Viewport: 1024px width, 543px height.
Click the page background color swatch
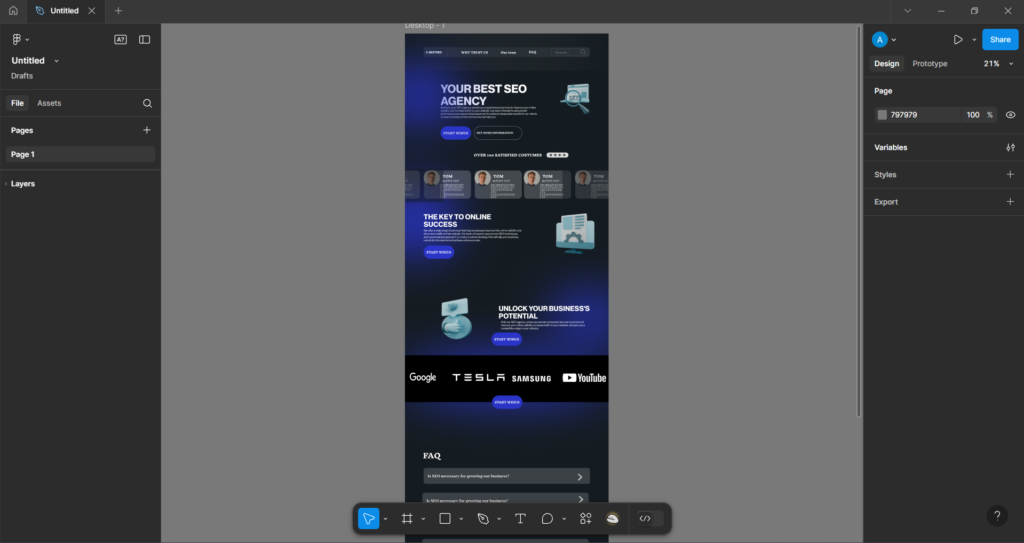(x=882, y=115)
